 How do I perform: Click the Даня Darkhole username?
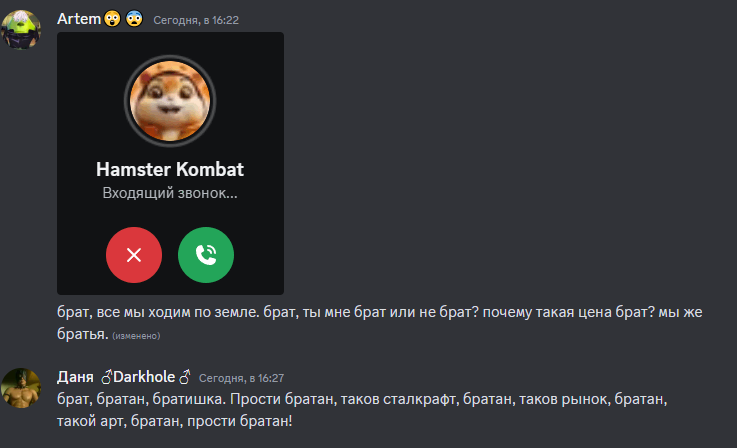pos(124,377)
